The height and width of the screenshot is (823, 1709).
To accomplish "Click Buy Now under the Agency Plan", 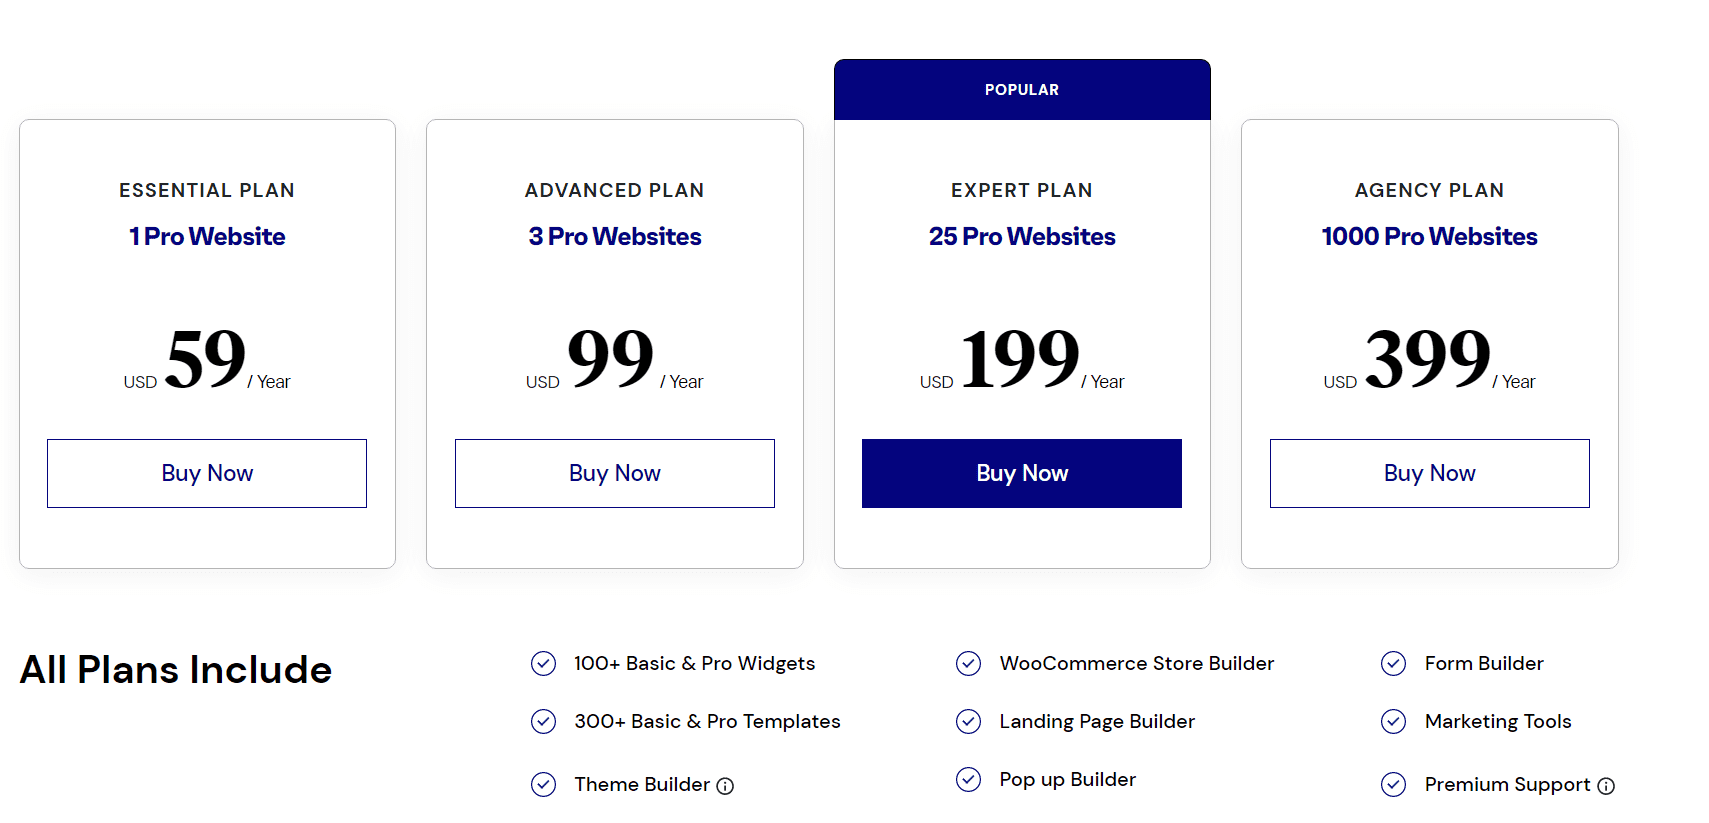I will [x=1429, y=472].
